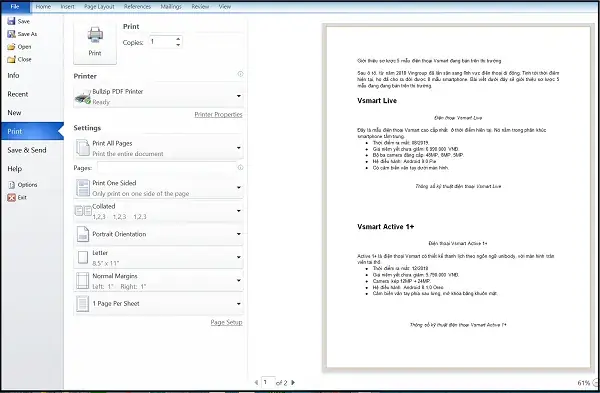Screen dimensions: 600x393
Task: Click the printer info icon beside Printer heading
Action: 240,74
